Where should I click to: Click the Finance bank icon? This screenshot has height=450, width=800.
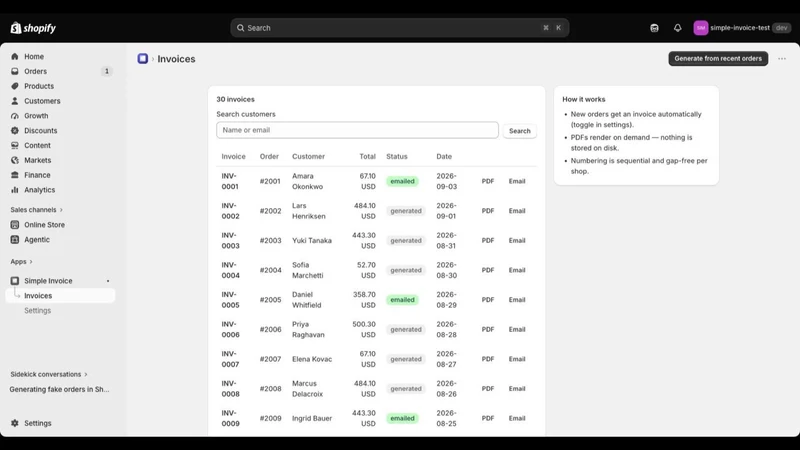15,175
